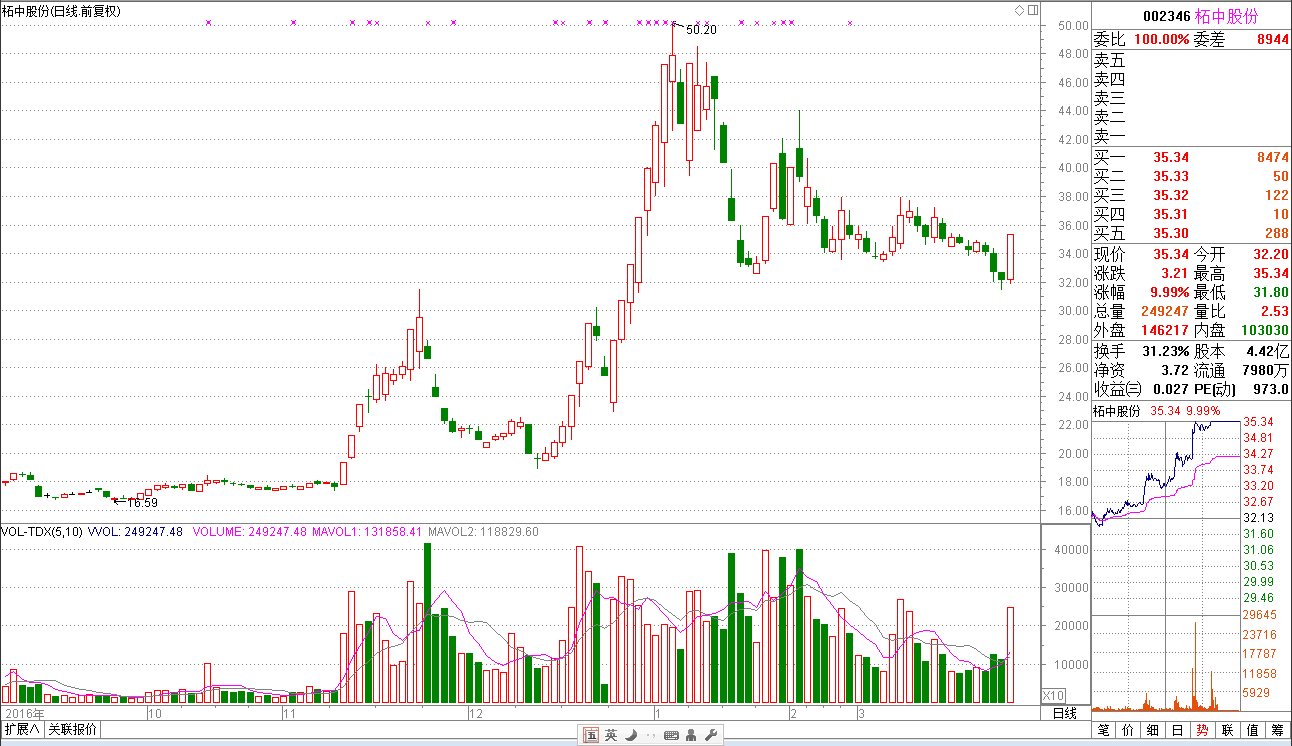This screenshot has height=746, width=1292.
Task: Click the 拓中股份(日线 前复权) chart title
Action: (x=62, y=11)
